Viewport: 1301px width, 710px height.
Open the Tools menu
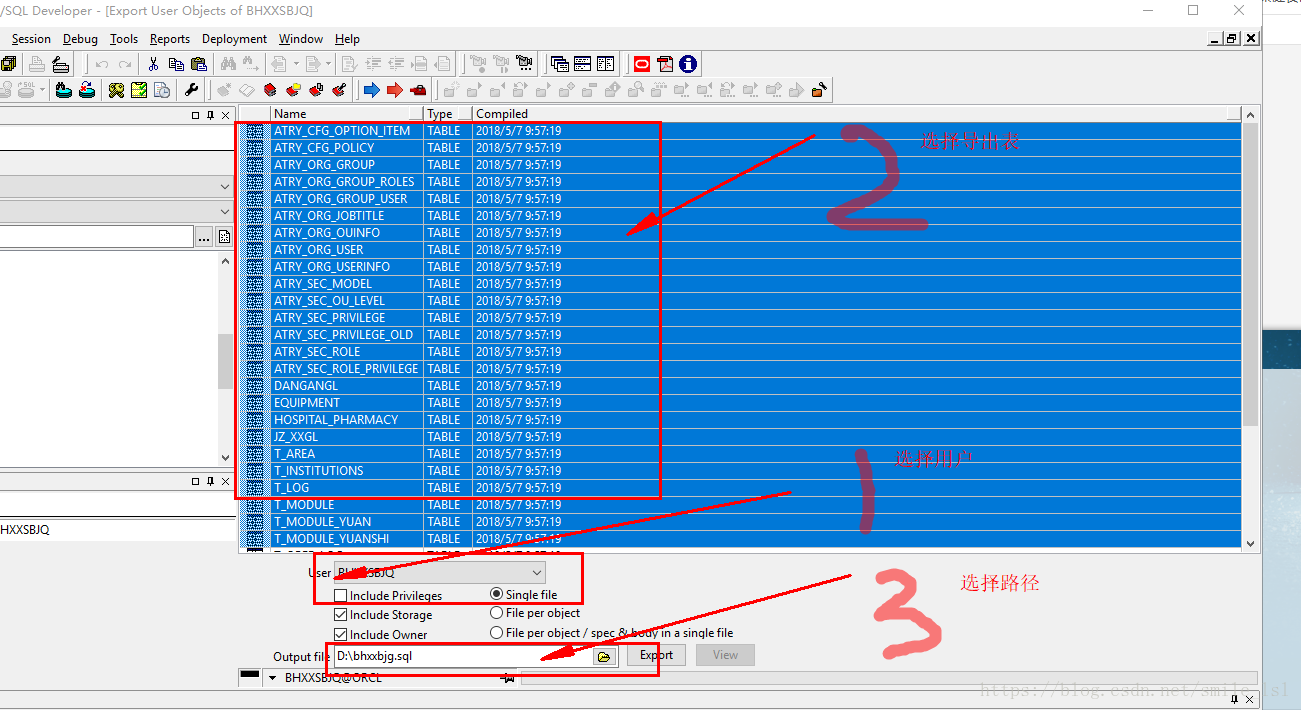pyautogui.click(x=124, y=39)
